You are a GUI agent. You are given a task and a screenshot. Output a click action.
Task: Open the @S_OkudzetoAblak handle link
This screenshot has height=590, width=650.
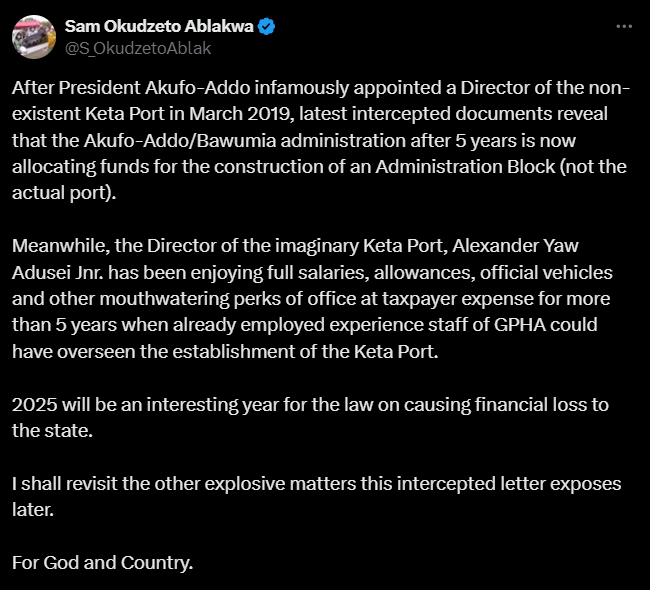tap(138, 47)
